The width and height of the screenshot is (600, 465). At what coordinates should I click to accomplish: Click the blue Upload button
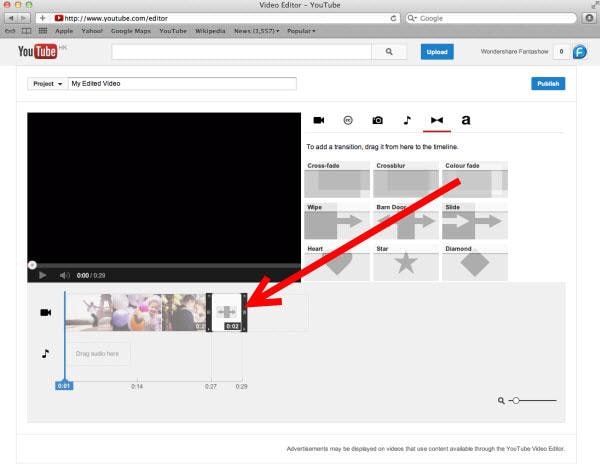(437, 52)
